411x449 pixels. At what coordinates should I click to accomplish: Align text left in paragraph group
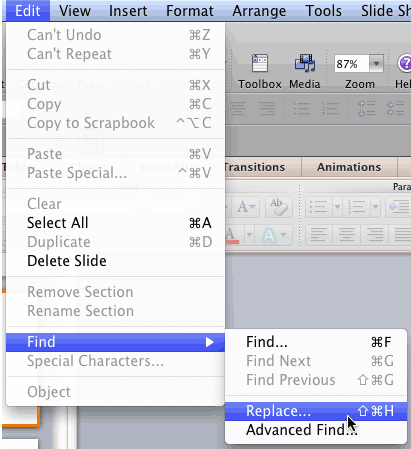click(318, 235)
